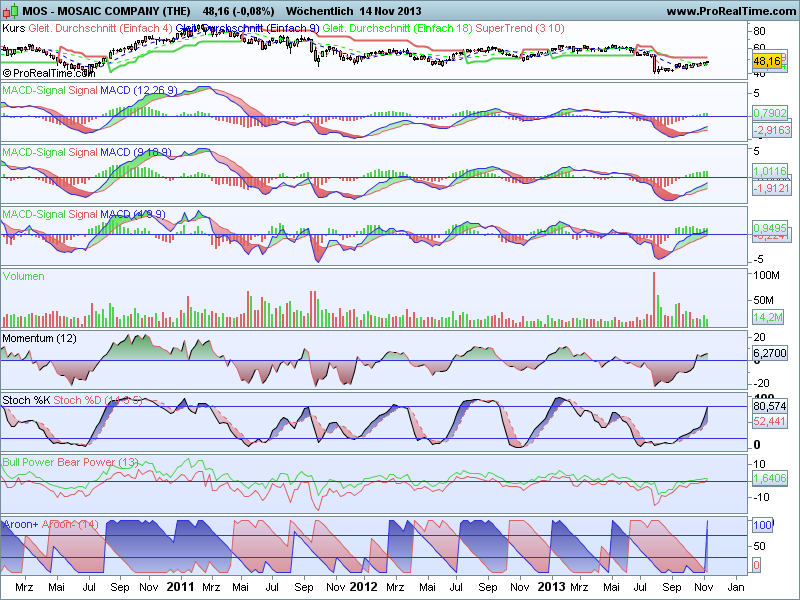Click the -2,9163 signal value tag

click(x=772, y=130)
